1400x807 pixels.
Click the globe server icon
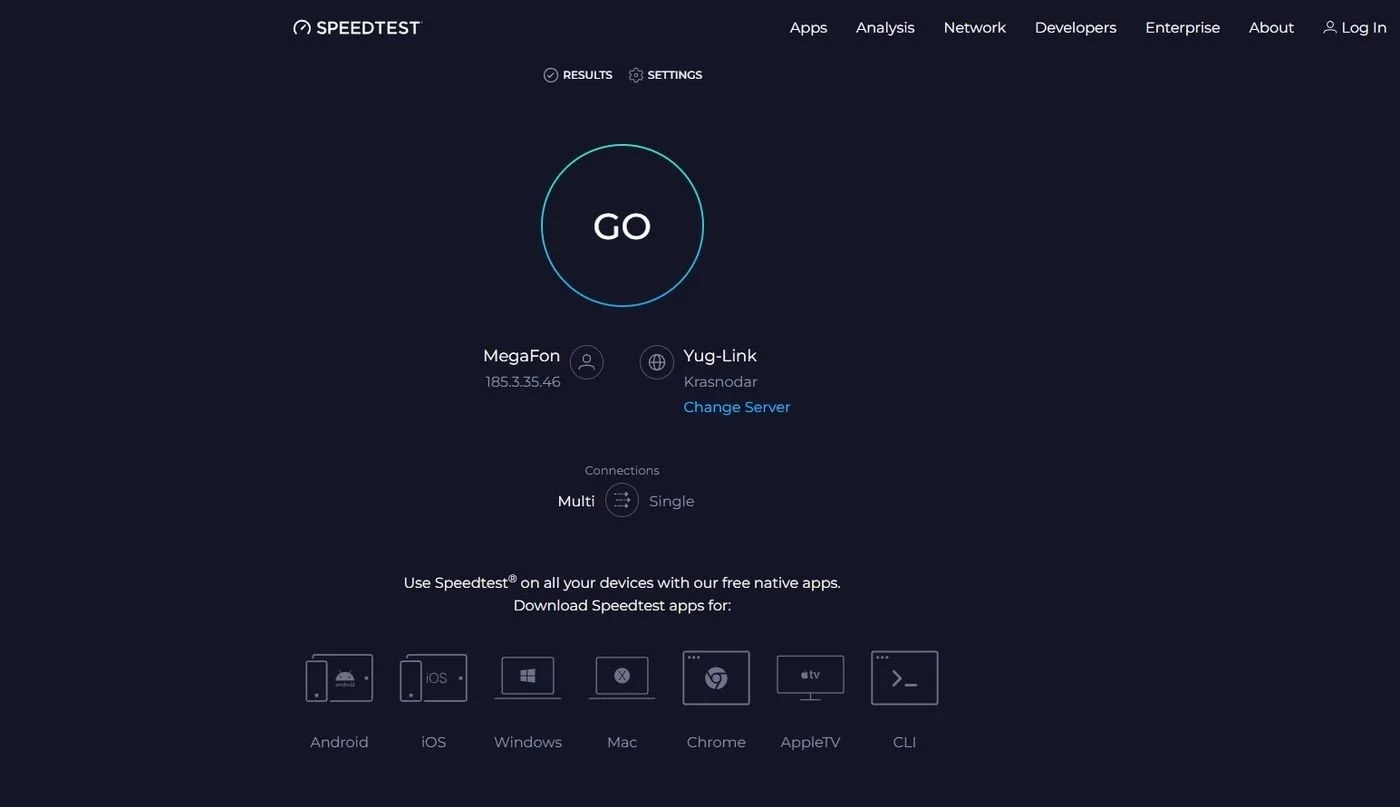[x=657, y=362]
